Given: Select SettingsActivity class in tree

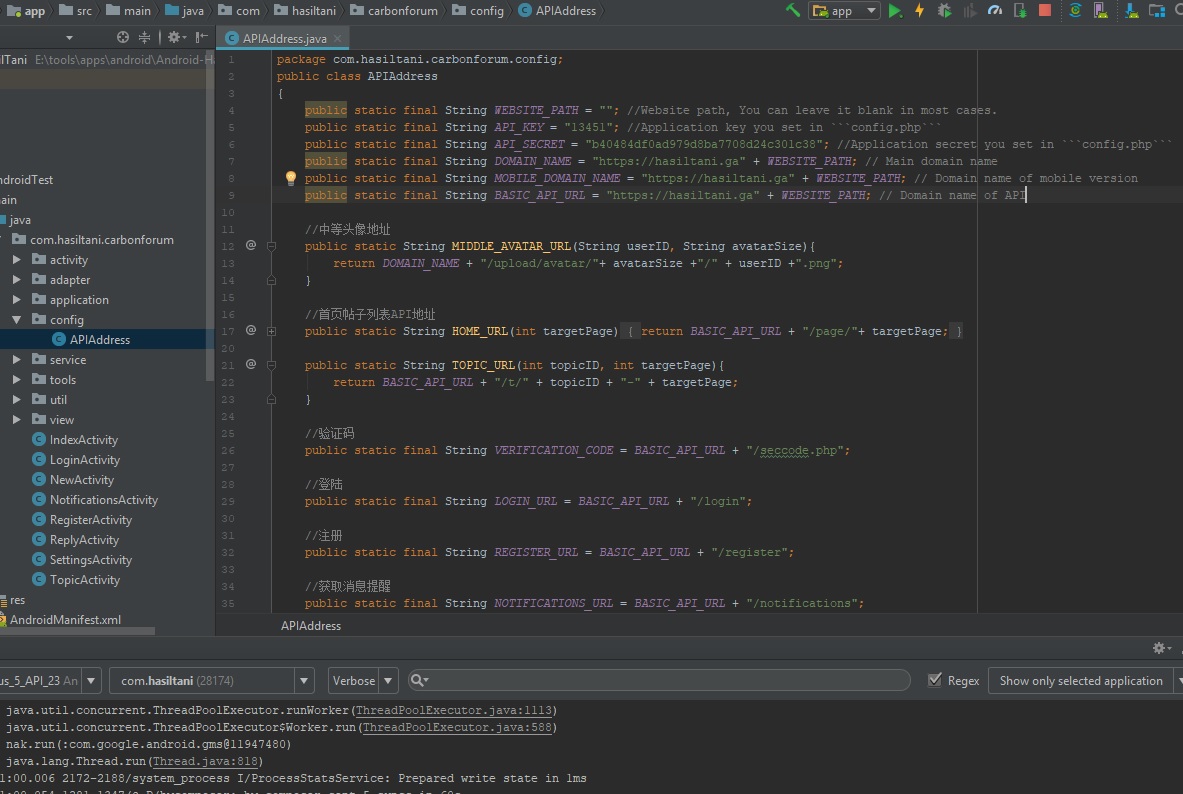Looking at the screenshot, I should (91, 560).
